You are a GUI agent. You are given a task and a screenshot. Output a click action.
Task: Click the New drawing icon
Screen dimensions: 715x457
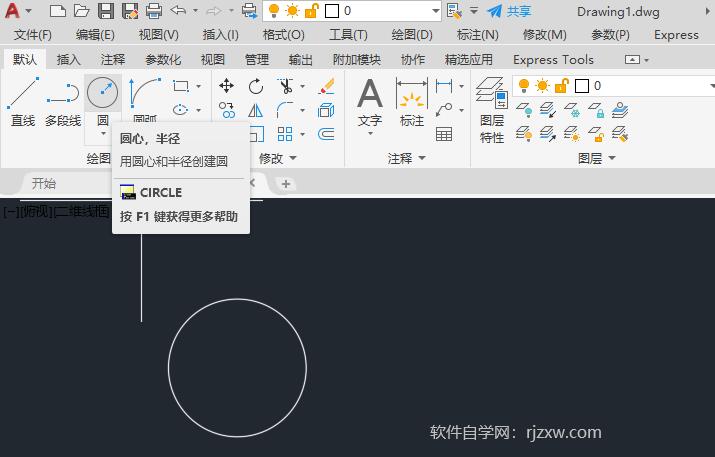click(57, 10)
